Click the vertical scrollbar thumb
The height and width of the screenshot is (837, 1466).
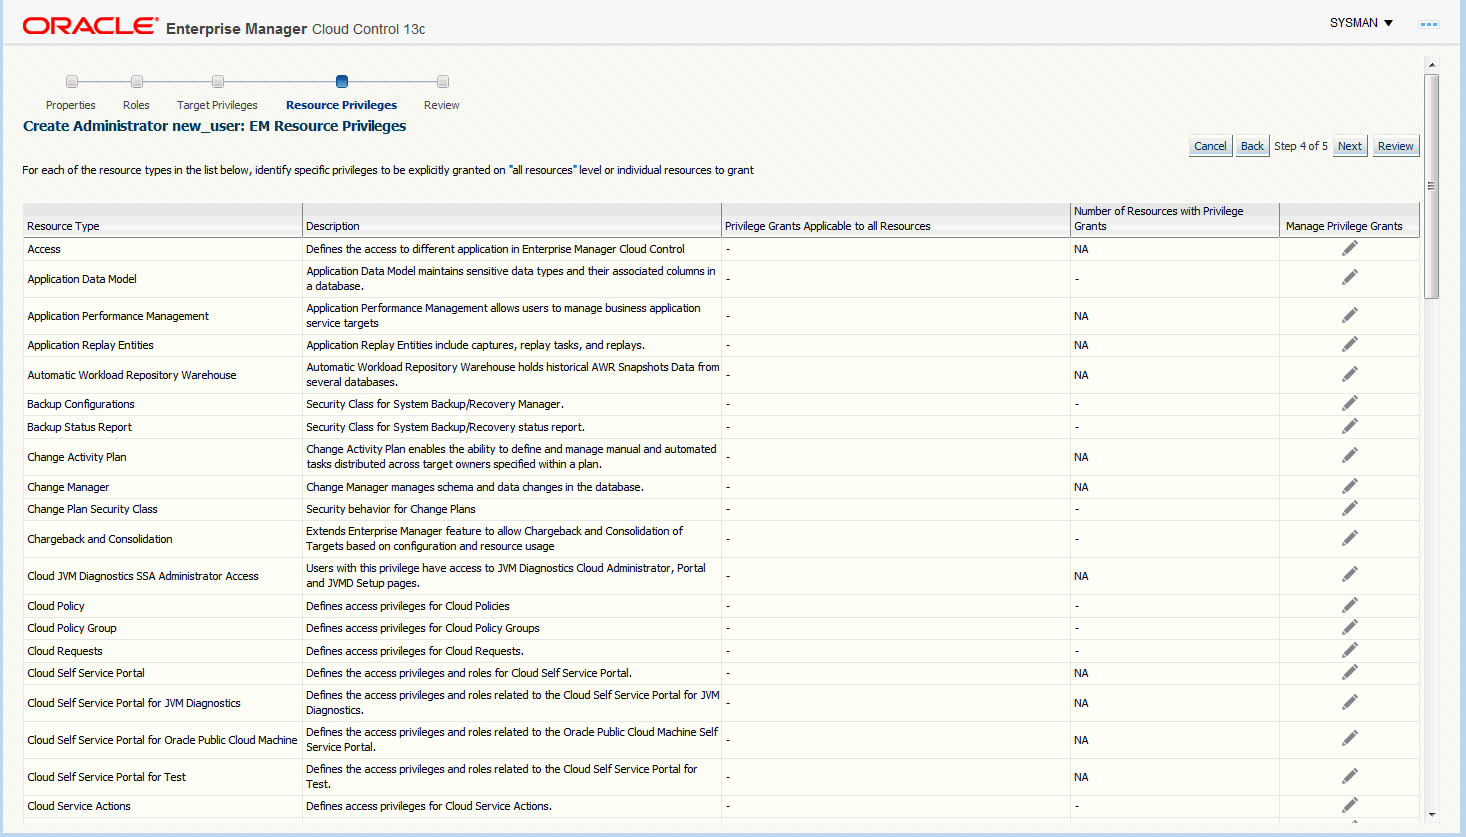tap(1432, 186)
